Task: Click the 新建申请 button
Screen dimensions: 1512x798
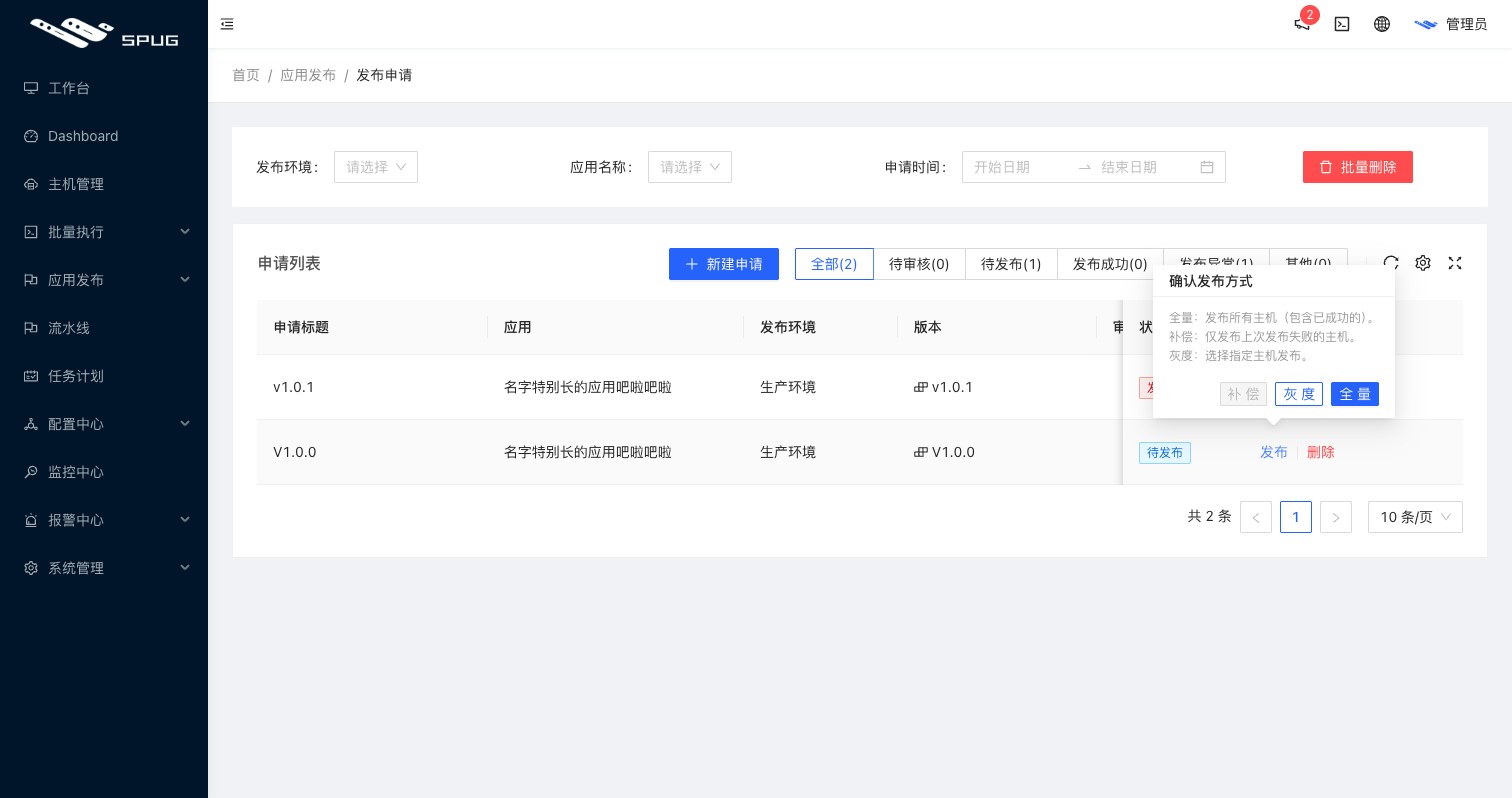Action: click(724, 264)
